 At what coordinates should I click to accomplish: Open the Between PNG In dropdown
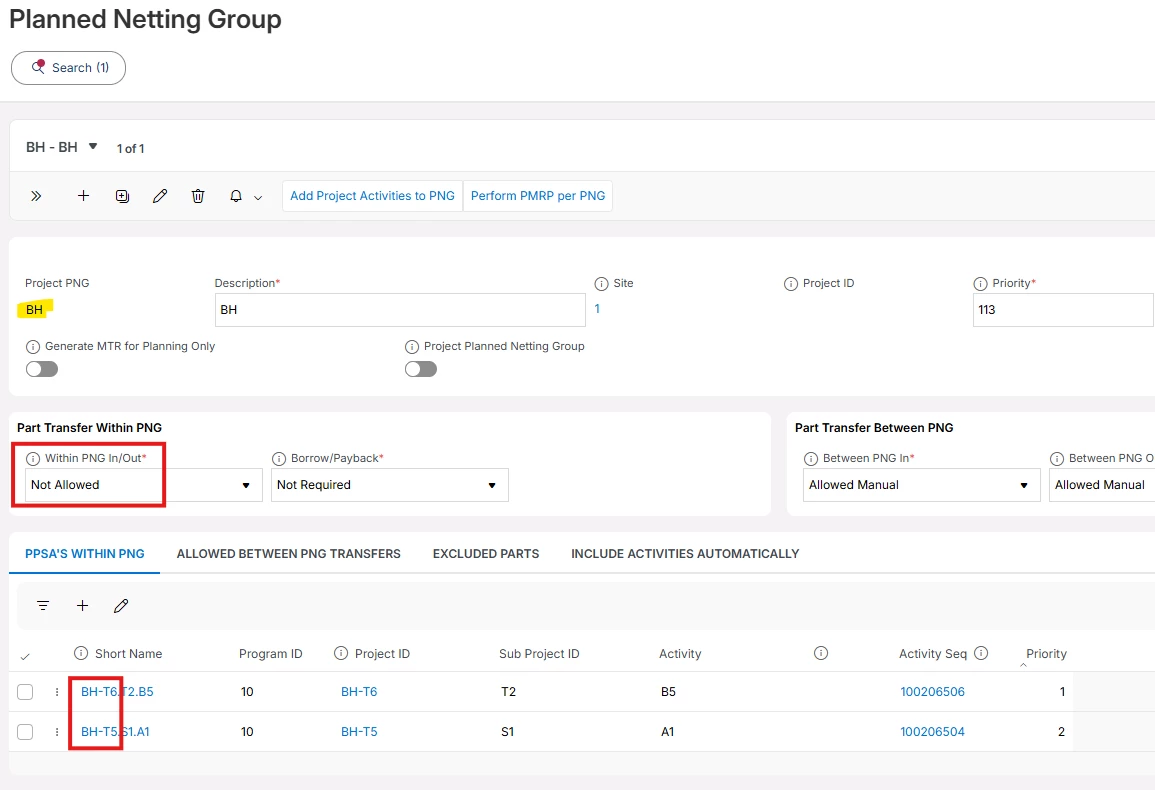point(921,485)
